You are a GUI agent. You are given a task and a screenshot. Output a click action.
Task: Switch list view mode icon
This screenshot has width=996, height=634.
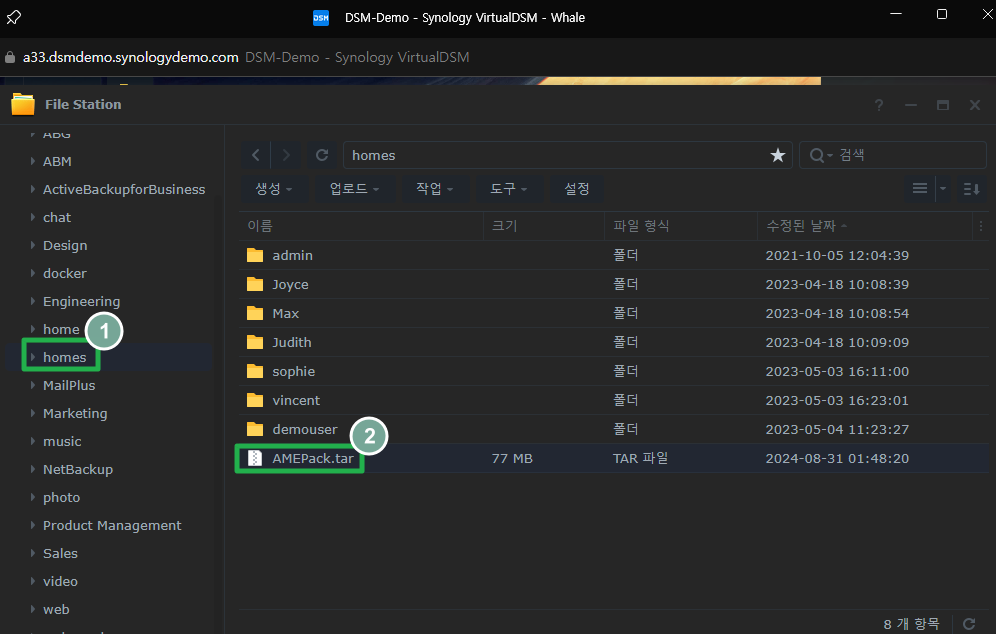click(x=920, y=188)
